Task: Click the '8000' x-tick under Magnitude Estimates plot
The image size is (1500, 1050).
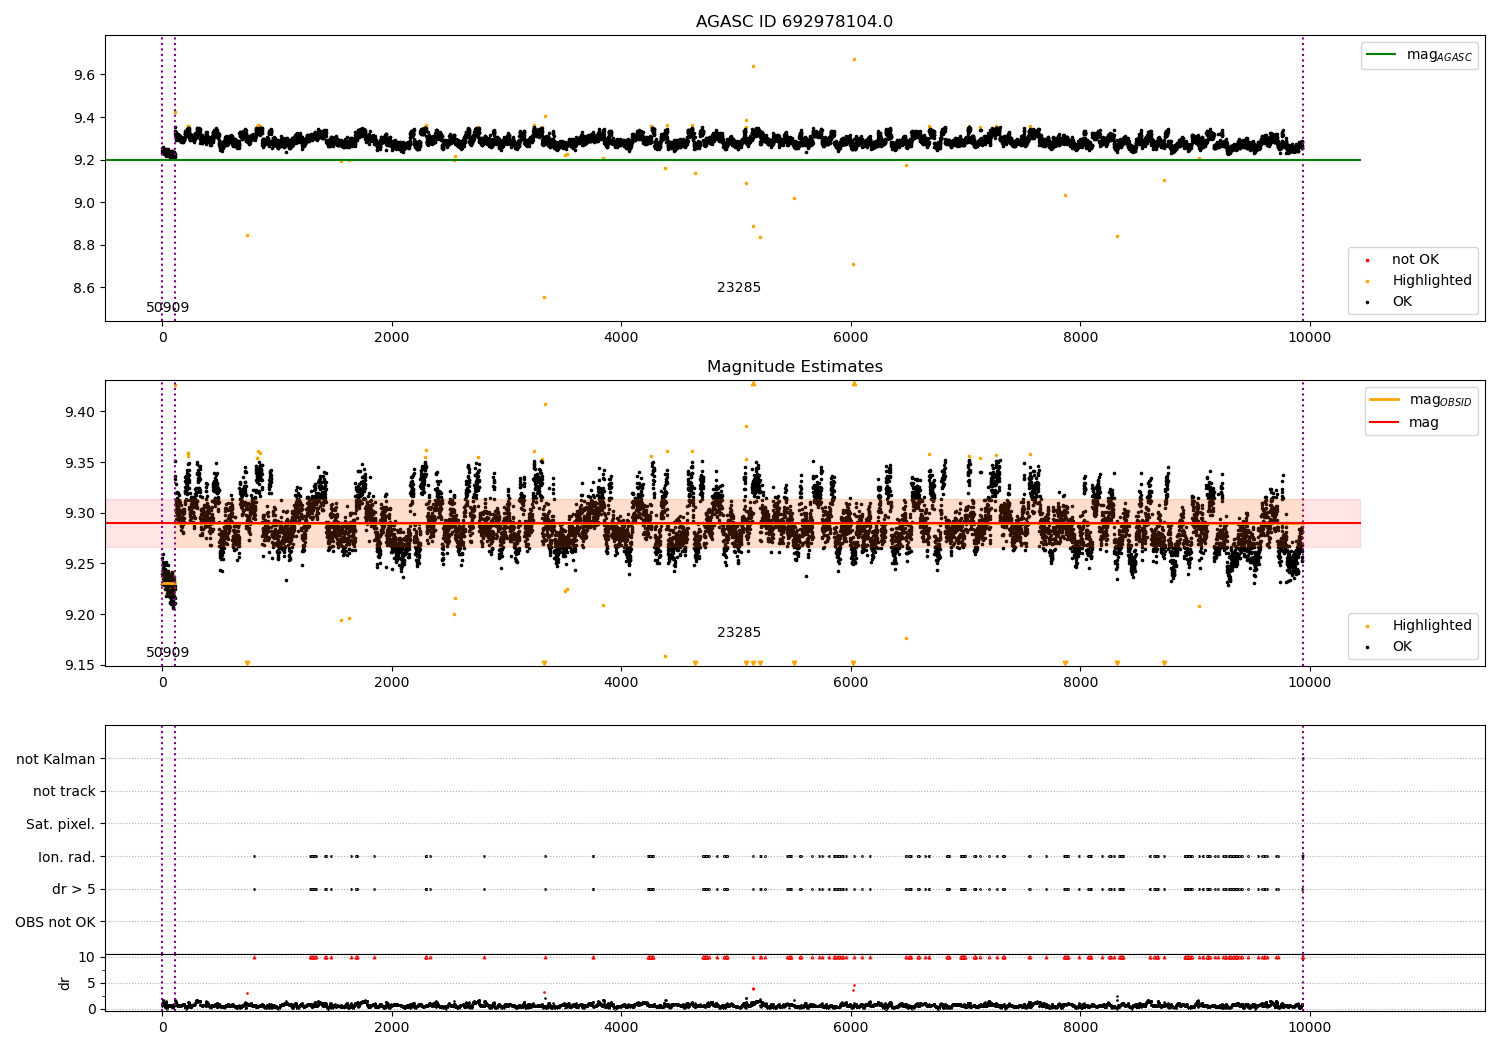Action: point(1081,683)
